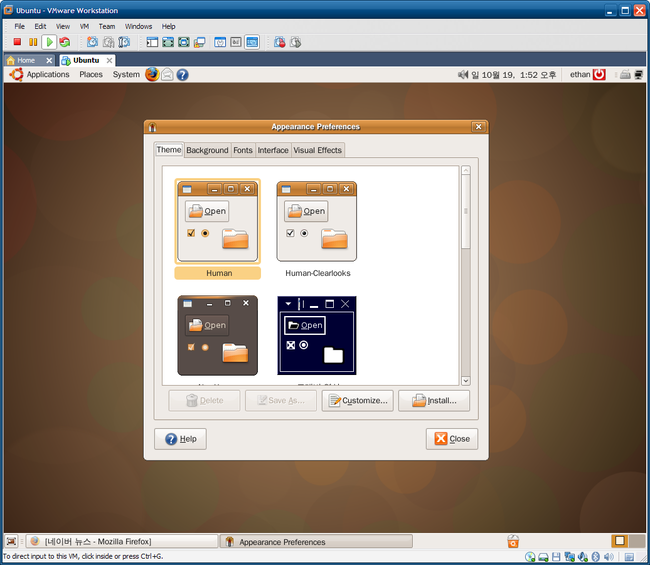This screenshot has height=565, width=650.
Task: Click the blue Help question-mark panel icon
Action: tap(182, 75)
